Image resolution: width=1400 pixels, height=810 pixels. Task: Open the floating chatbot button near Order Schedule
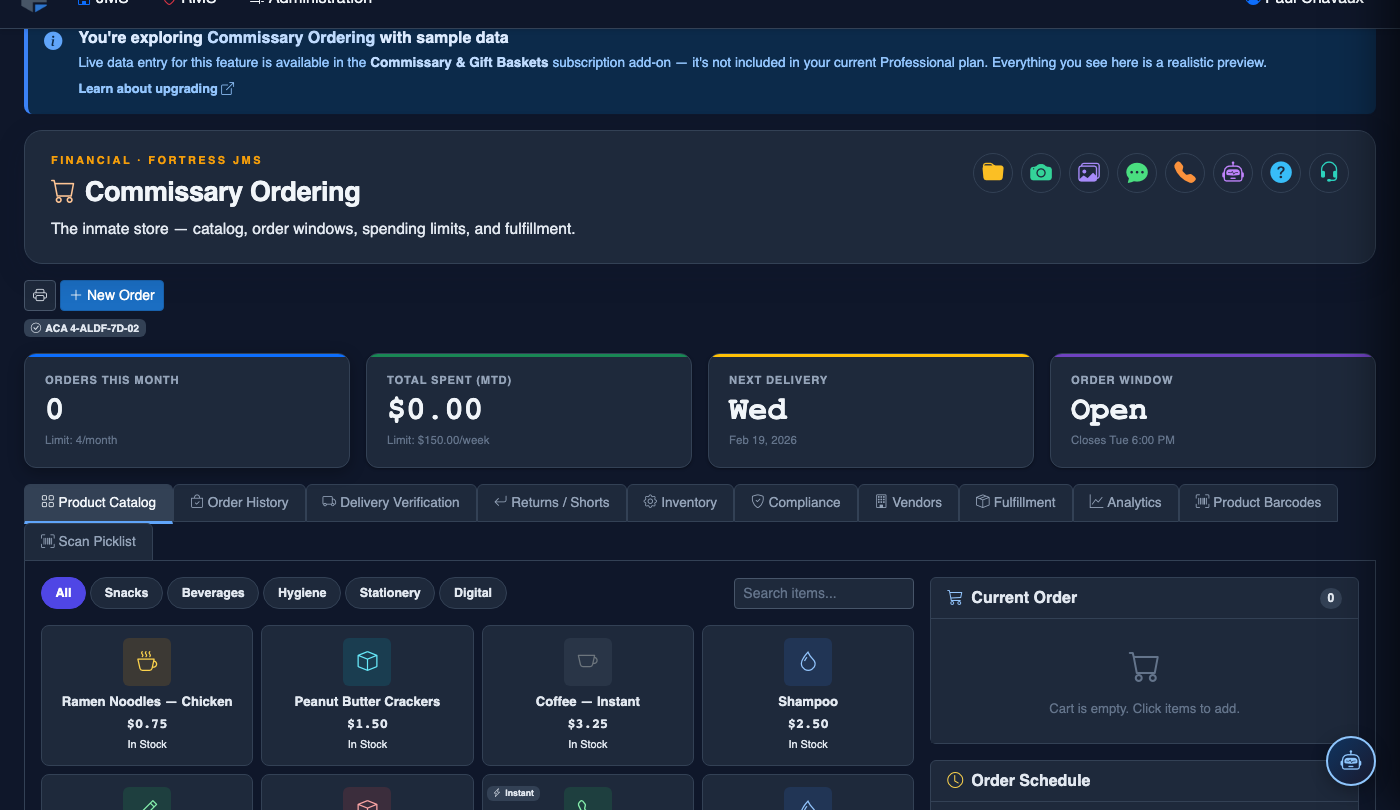tap(1351, 761)
